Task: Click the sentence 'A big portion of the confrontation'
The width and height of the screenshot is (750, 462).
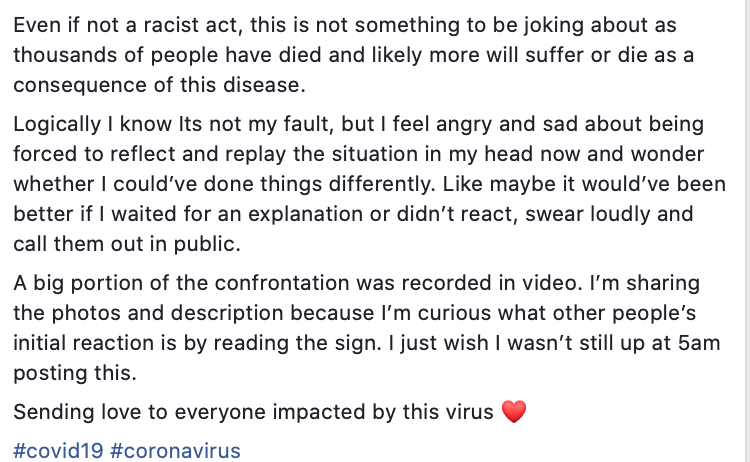Action: tap(298, 283)
